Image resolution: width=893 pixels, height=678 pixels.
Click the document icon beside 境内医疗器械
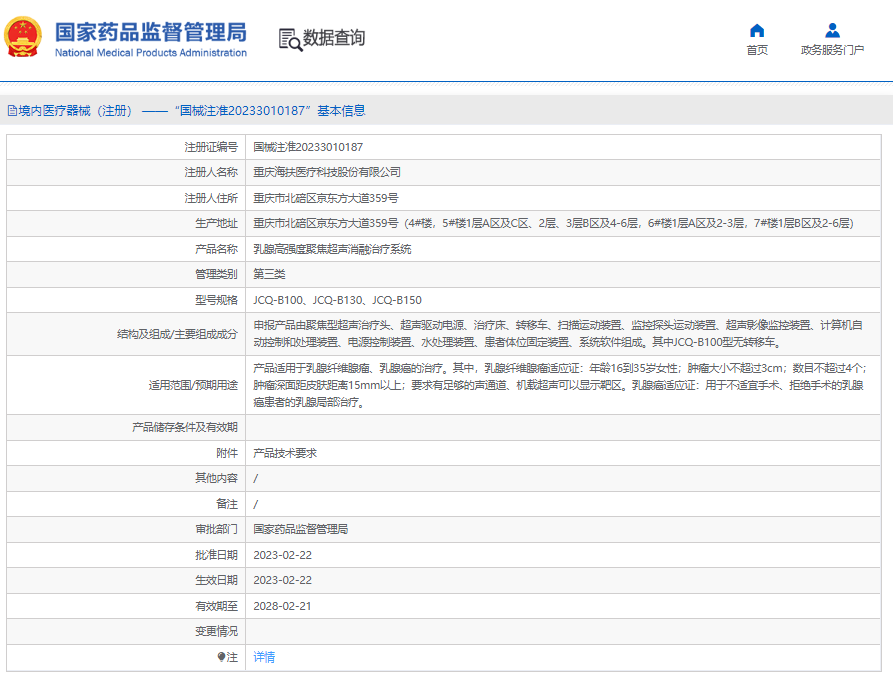point(12,111)
